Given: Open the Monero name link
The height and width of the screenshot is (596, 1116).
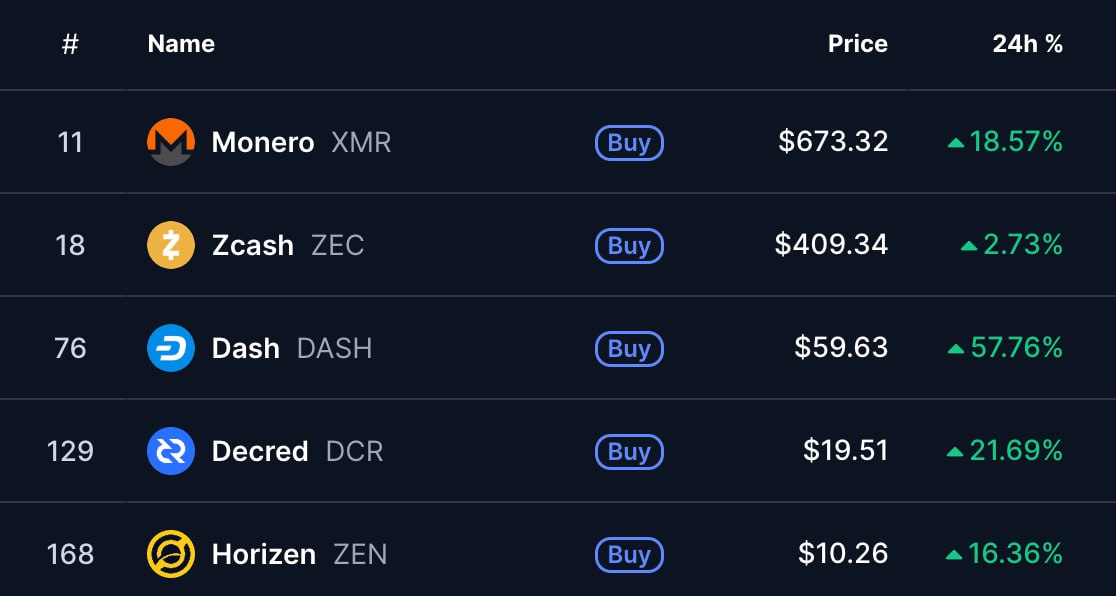Looking at the screenshot, I should 263,142.
